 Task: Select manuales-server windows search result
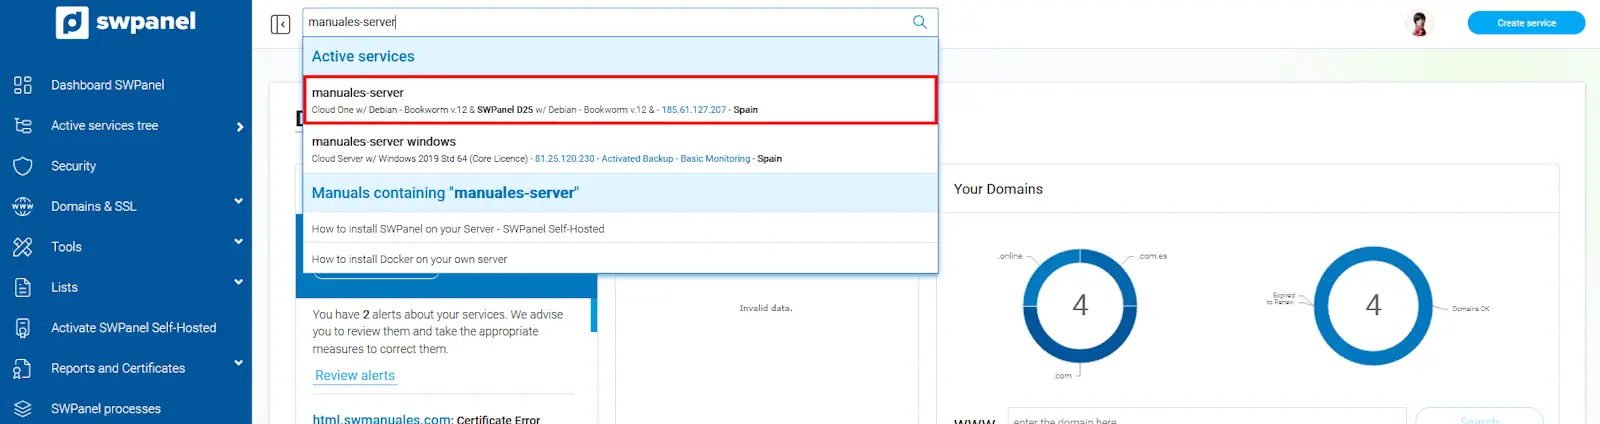tap(620, 149)
